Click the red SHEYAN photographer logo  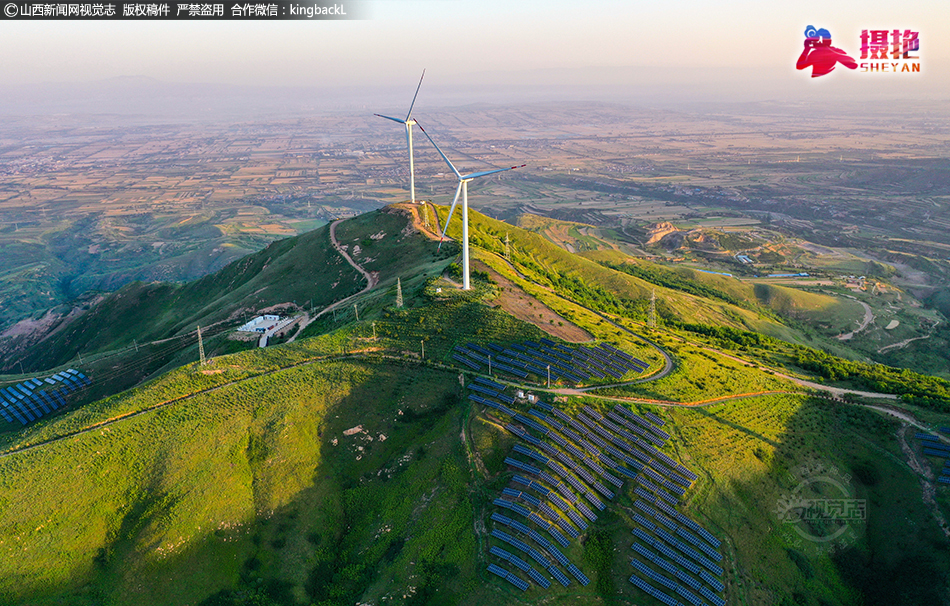click(x=858, y=51)
